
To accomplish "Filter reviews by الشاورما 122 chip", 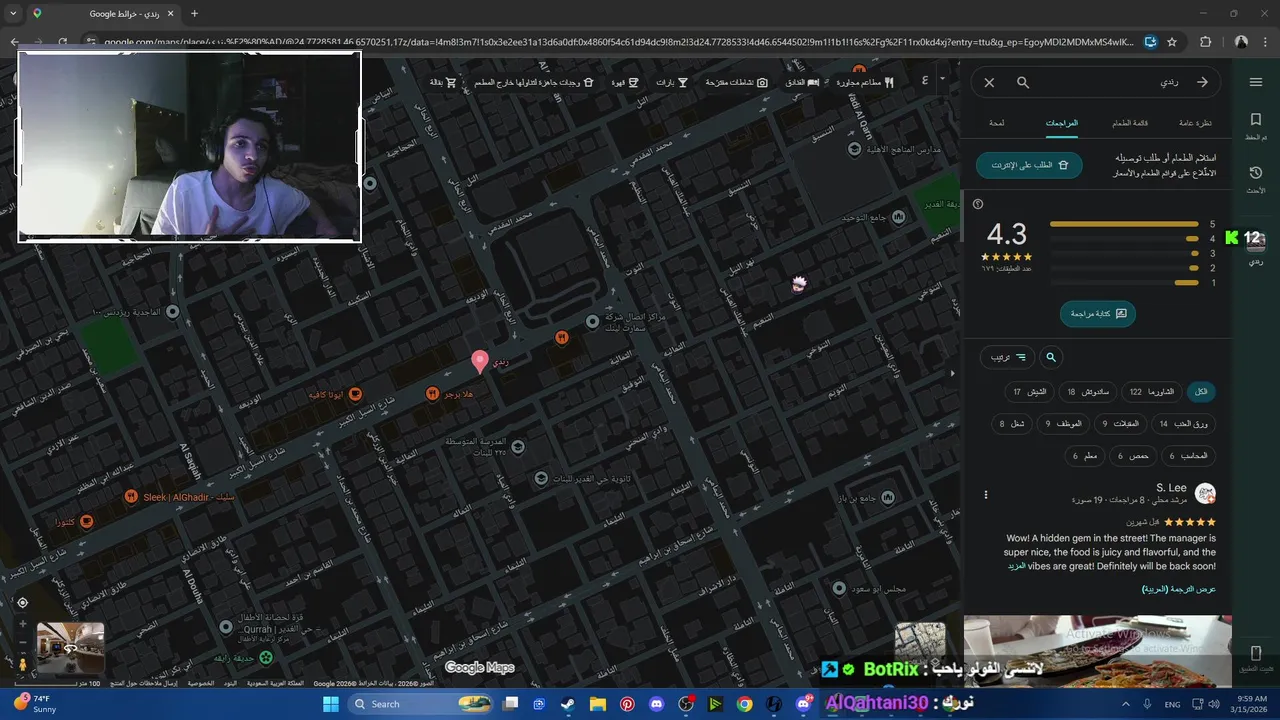I will [1152, 391].
